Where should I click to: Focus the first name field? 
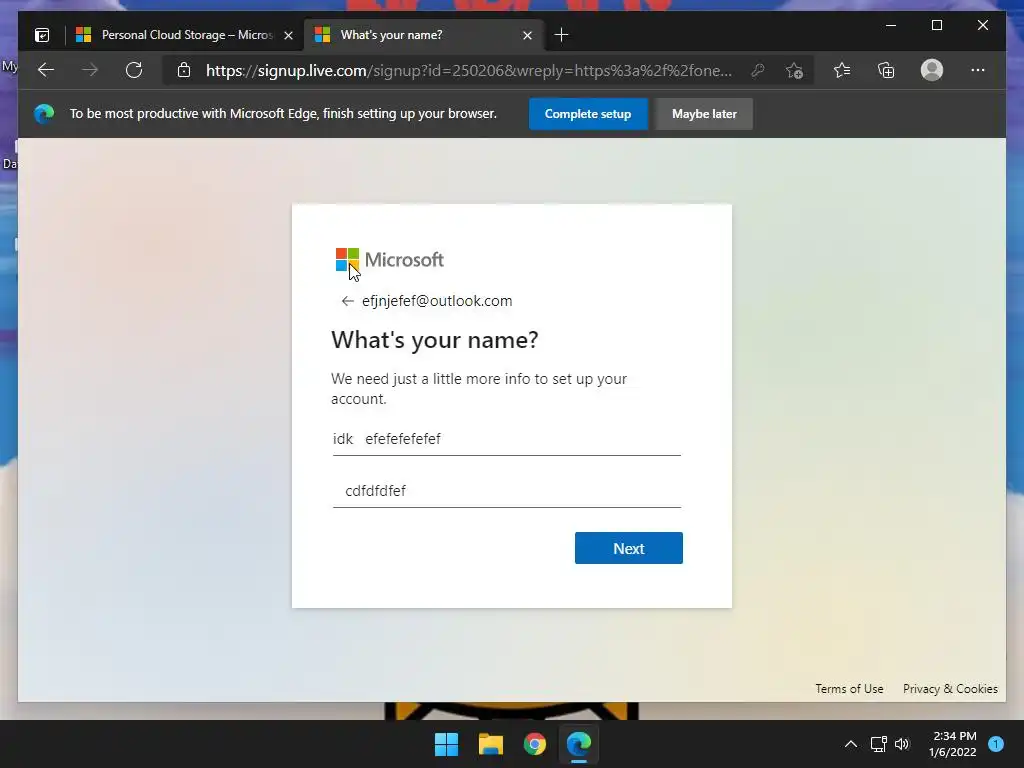(507, 439)
